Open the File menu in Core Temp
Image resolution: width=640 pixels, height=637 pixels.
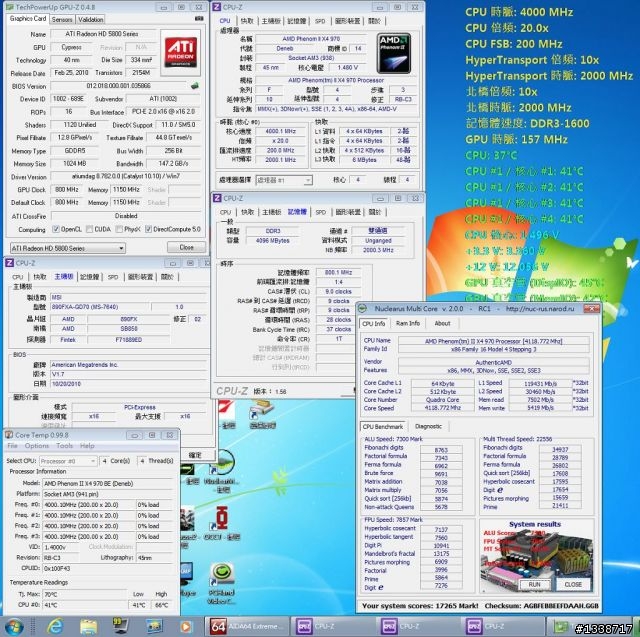(x=13, y=446)
